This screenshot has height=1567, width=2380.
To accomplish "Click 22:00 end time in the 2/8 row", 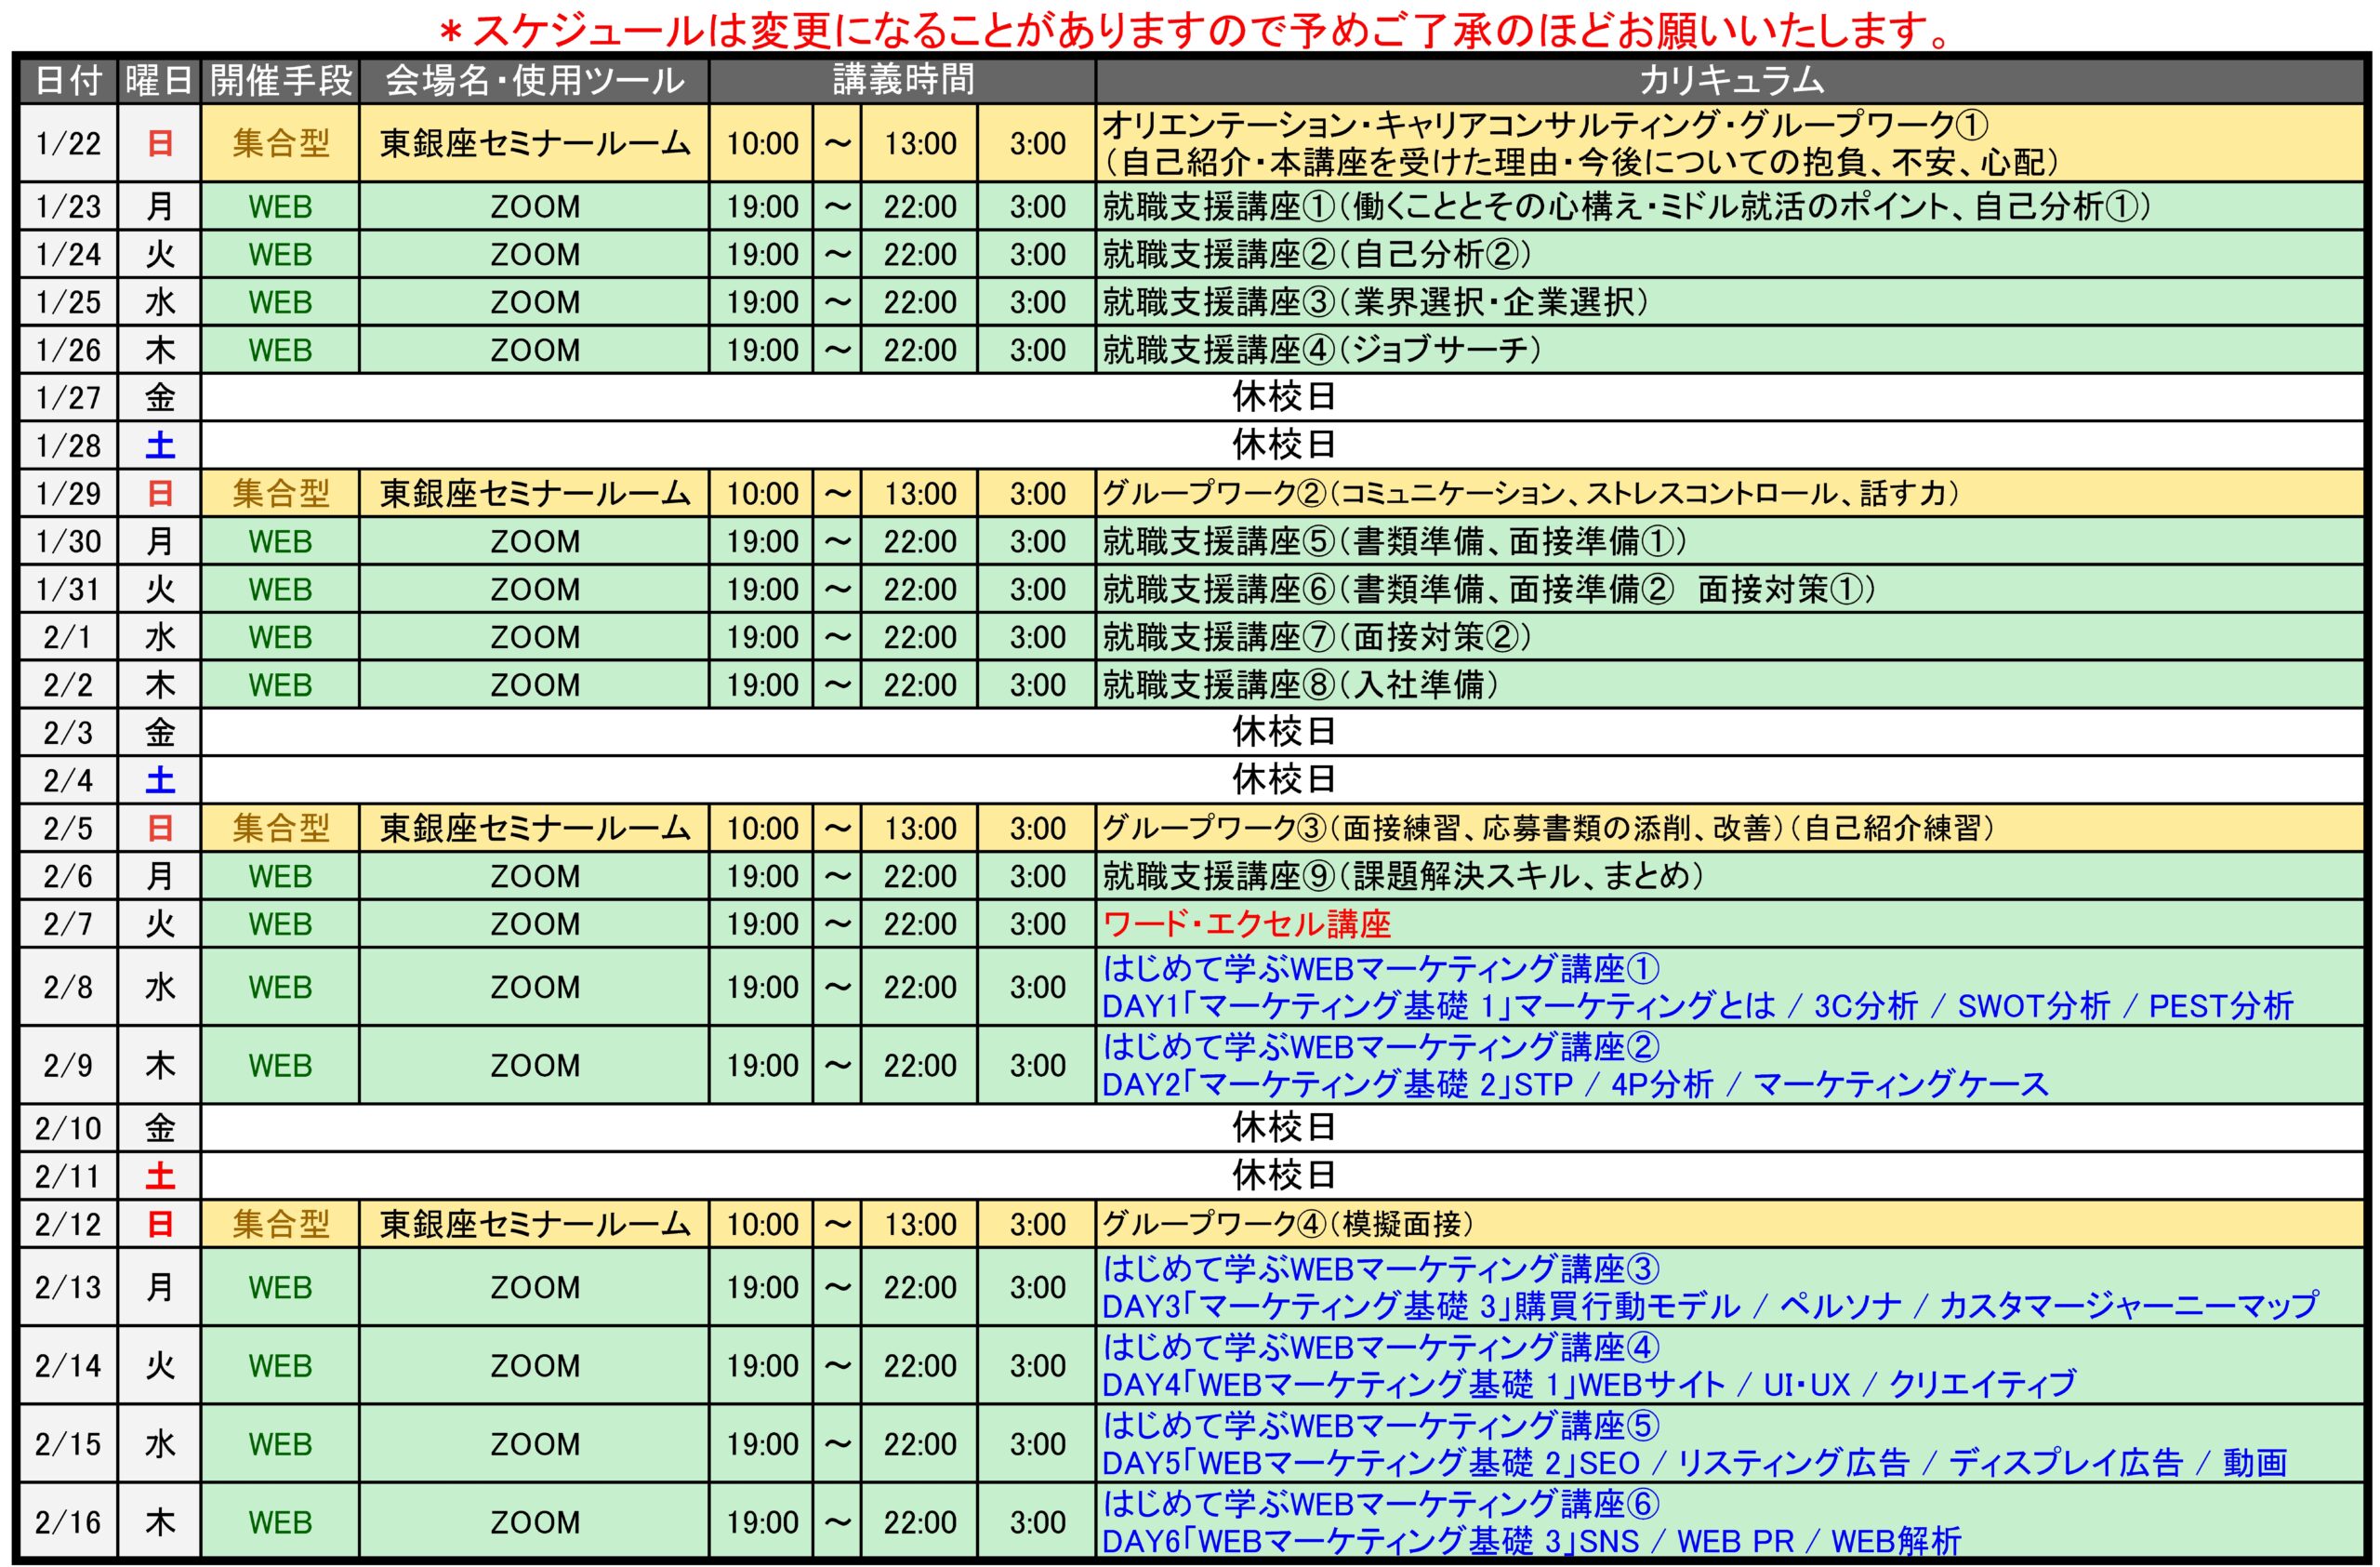I will point(919,987).
